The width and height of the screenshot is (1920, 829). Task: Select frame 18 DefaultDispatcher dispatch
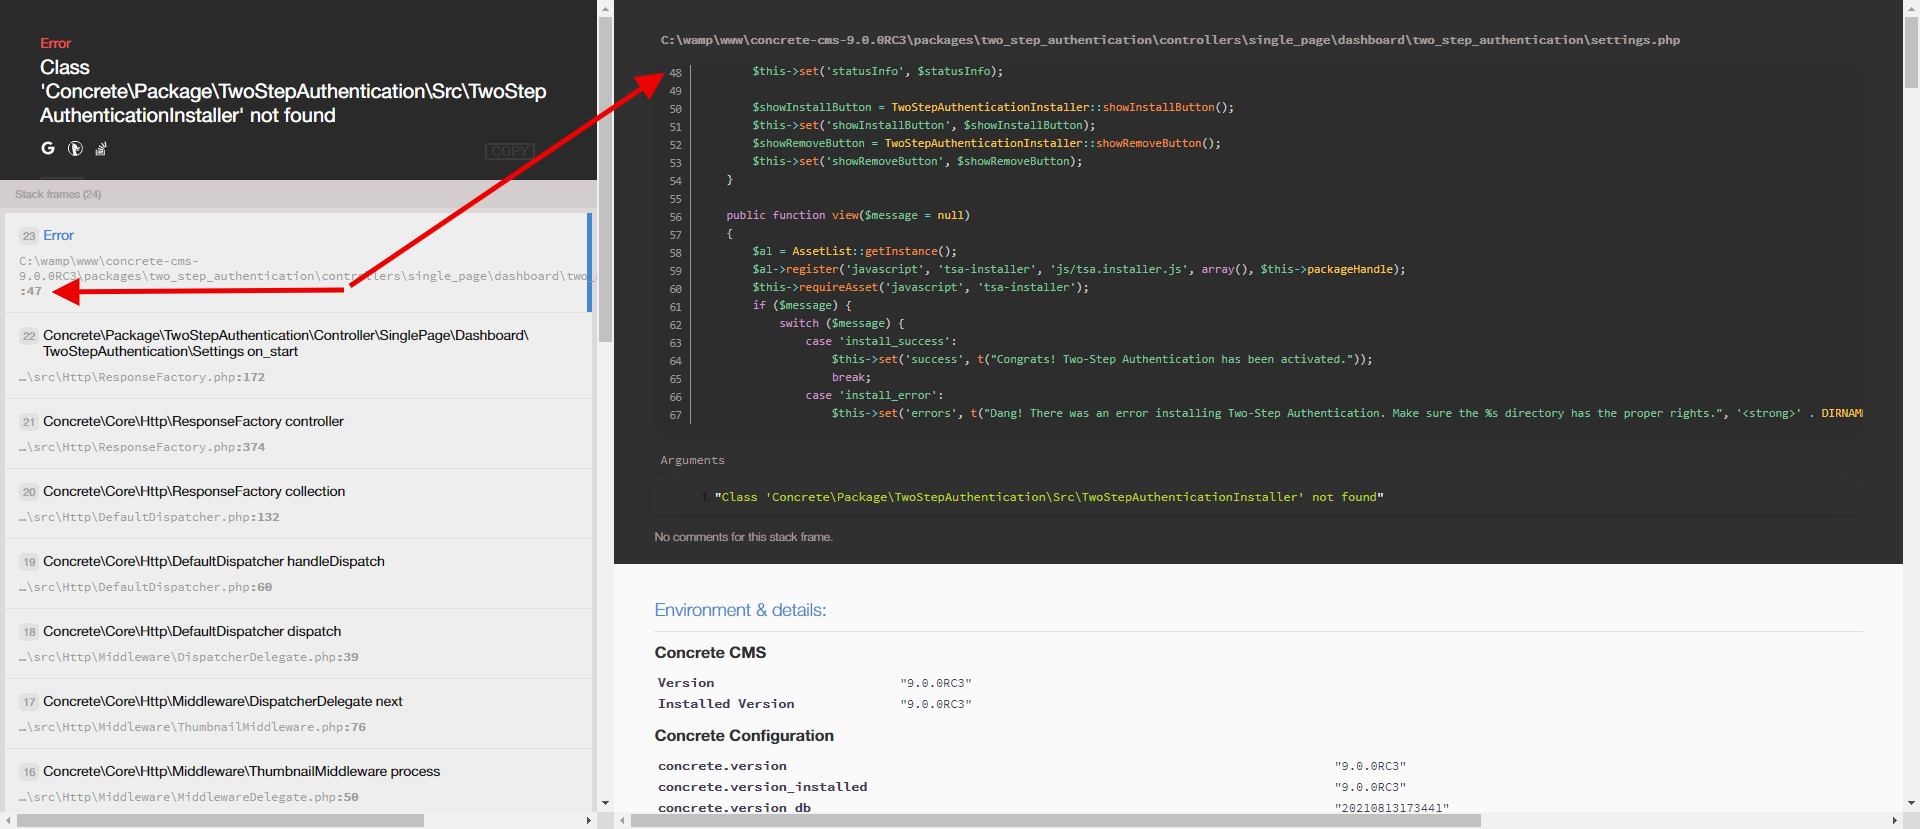[x=298, y=644]
